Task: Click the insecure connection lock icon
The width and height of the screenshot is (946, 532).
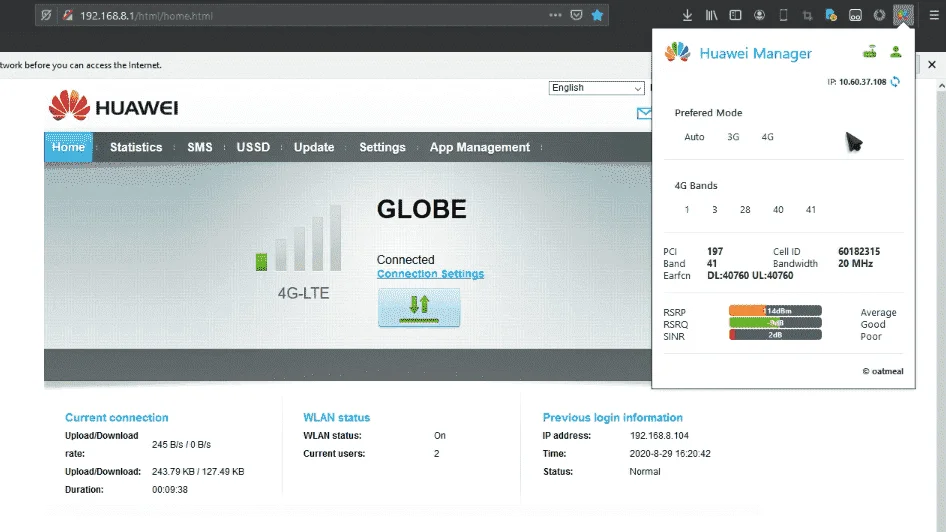Action: pos(68,16)
